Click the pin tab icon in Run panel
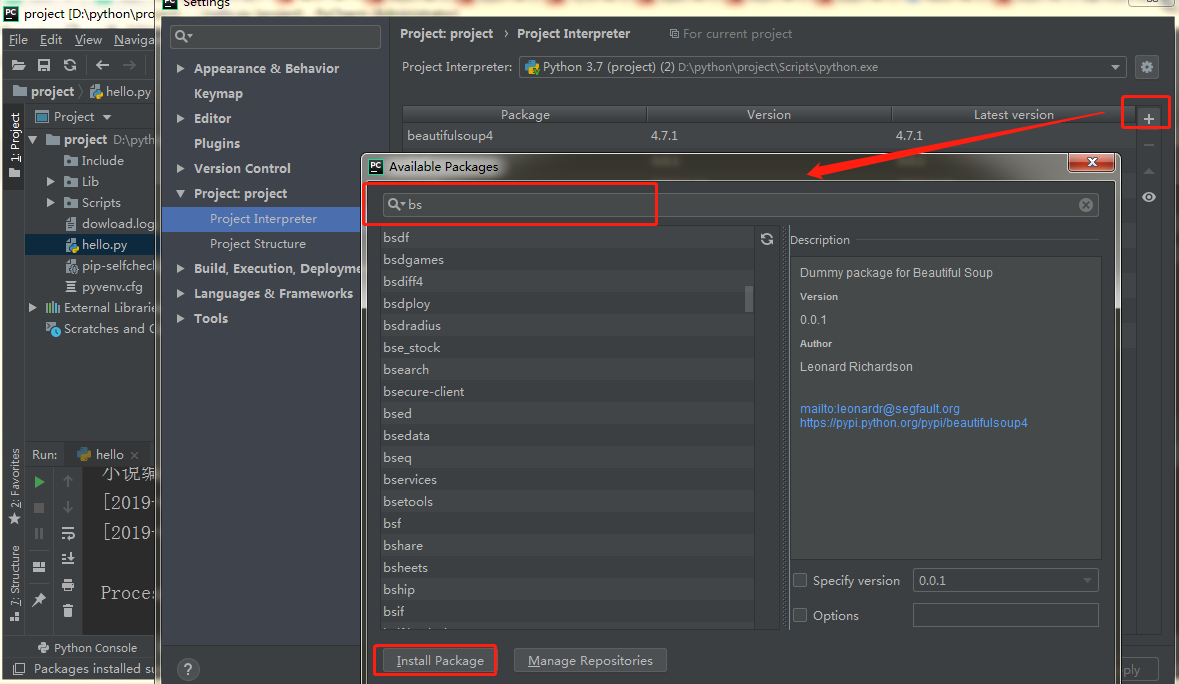The image size is (1179, 684). click(39, 599)
